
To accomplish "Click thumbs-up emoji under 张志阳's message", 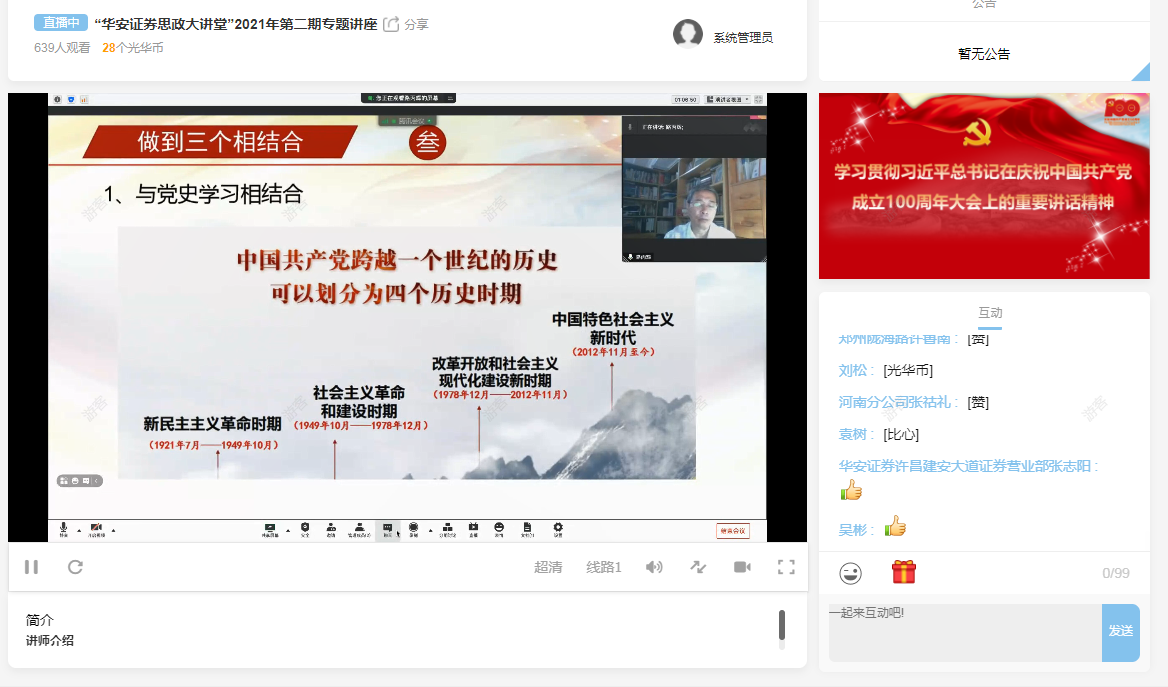I will 851,490.
